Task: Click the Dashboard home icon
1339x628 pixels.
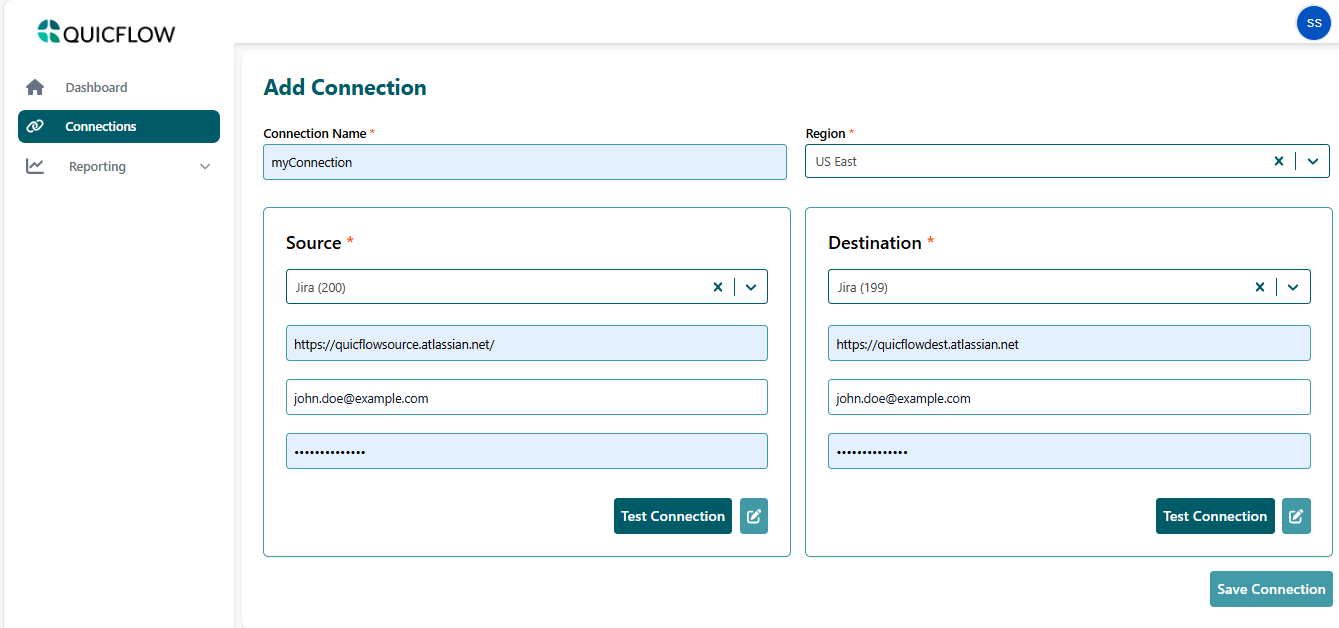Action: (35, 87)
